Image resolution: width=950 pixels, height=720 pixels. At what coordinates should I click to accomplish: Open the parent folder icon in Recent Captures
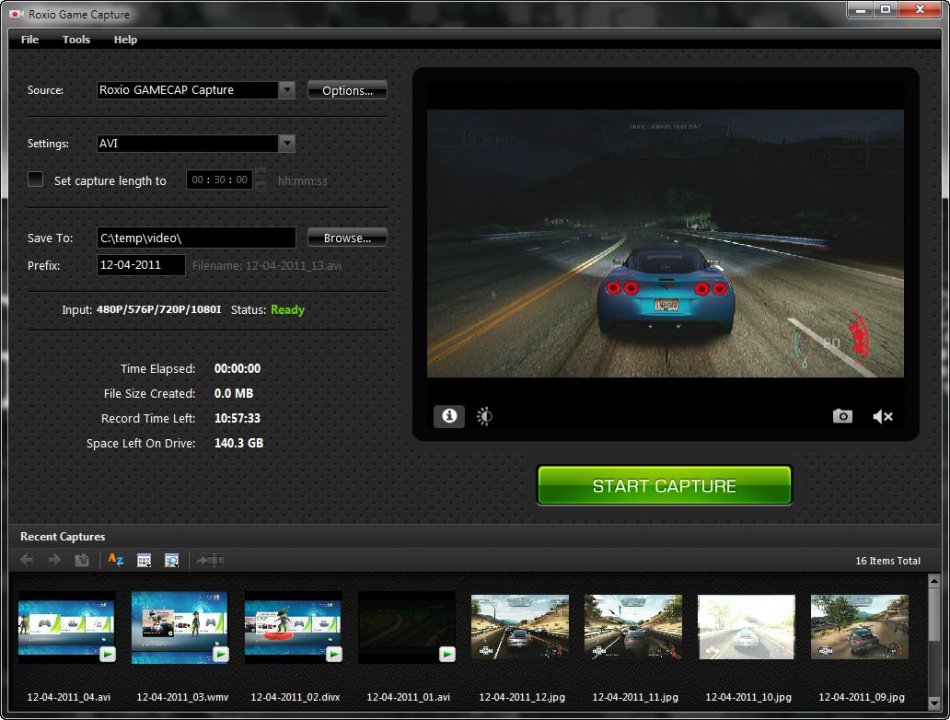[82, 560]
